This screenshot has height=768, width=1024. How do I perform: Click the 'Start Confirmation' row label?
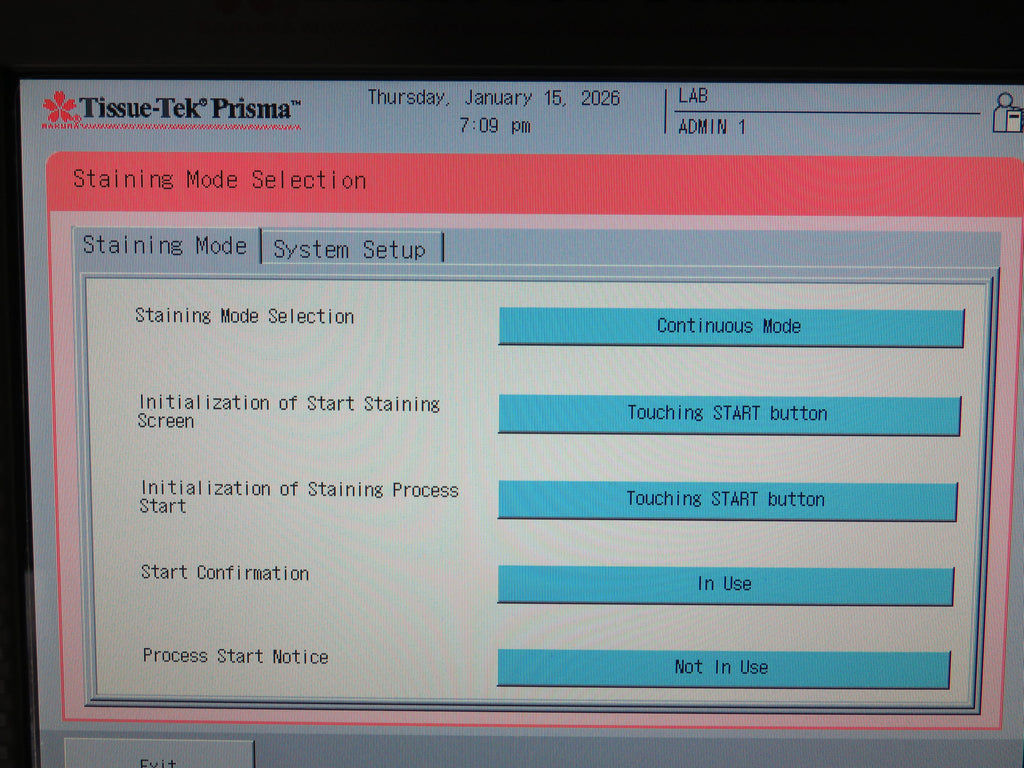[x=225, y=573]
